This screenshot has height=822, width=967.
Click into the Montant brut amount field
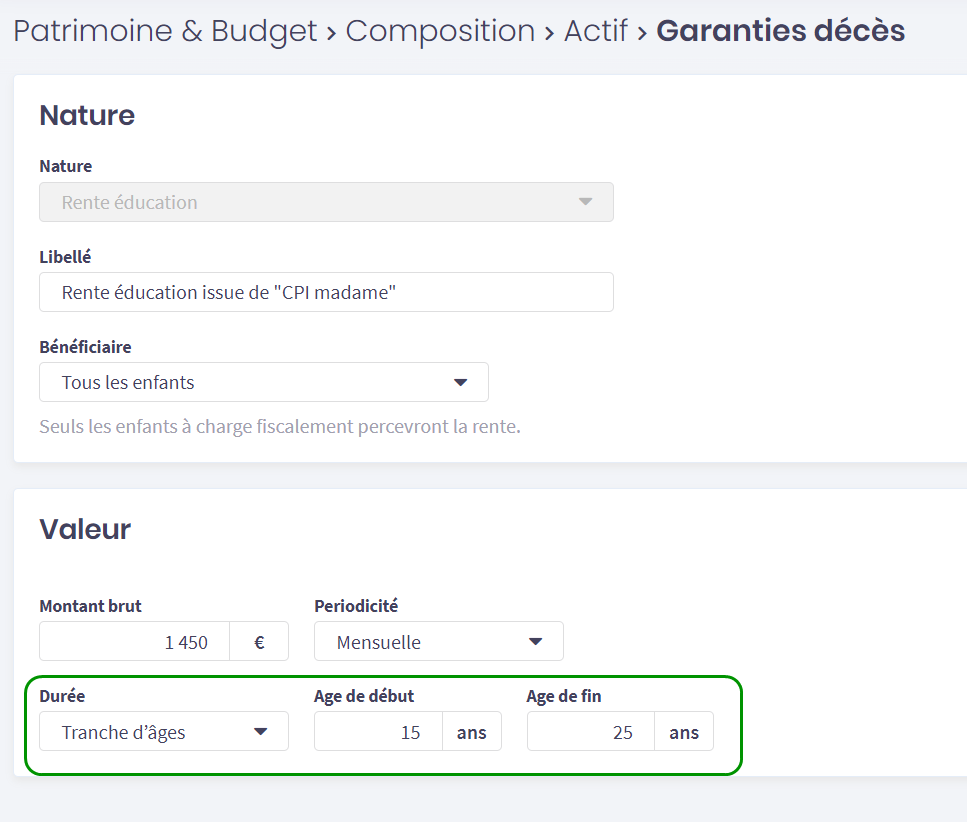point(135,642)
